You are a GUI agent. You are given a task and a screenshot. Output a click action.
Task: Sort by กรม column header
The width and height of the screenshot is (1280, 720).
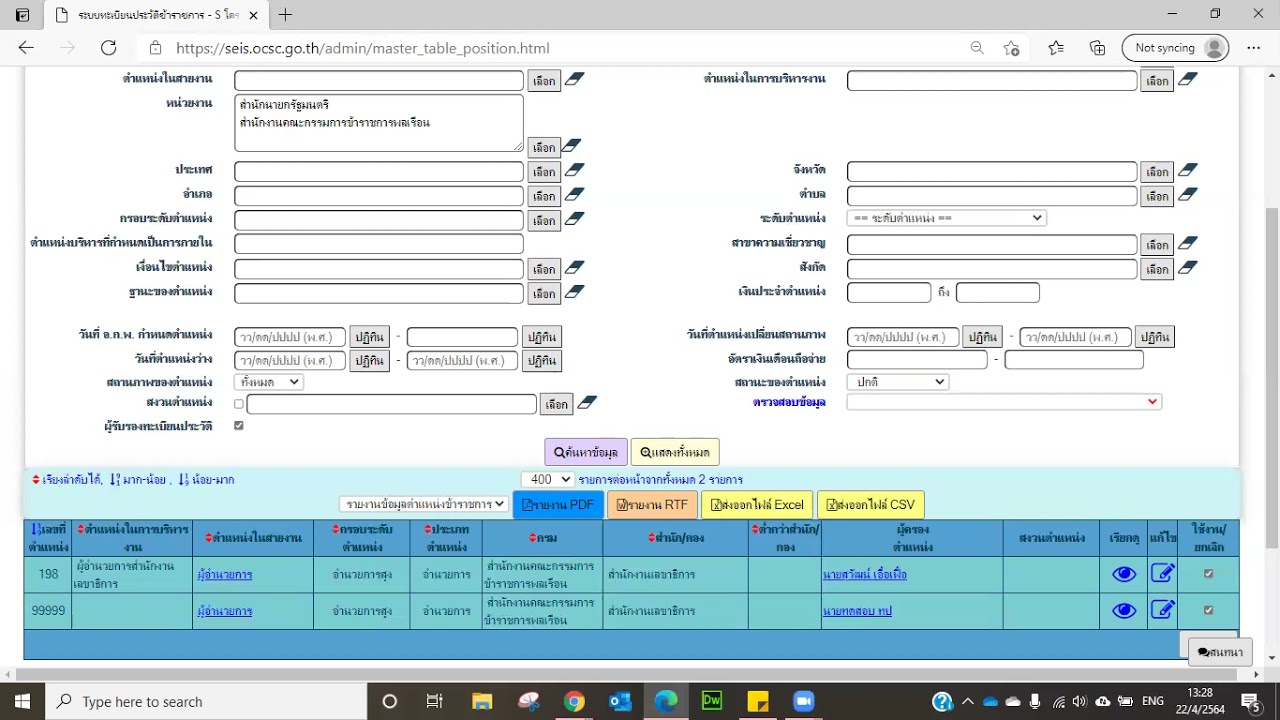tap(541, 538)
